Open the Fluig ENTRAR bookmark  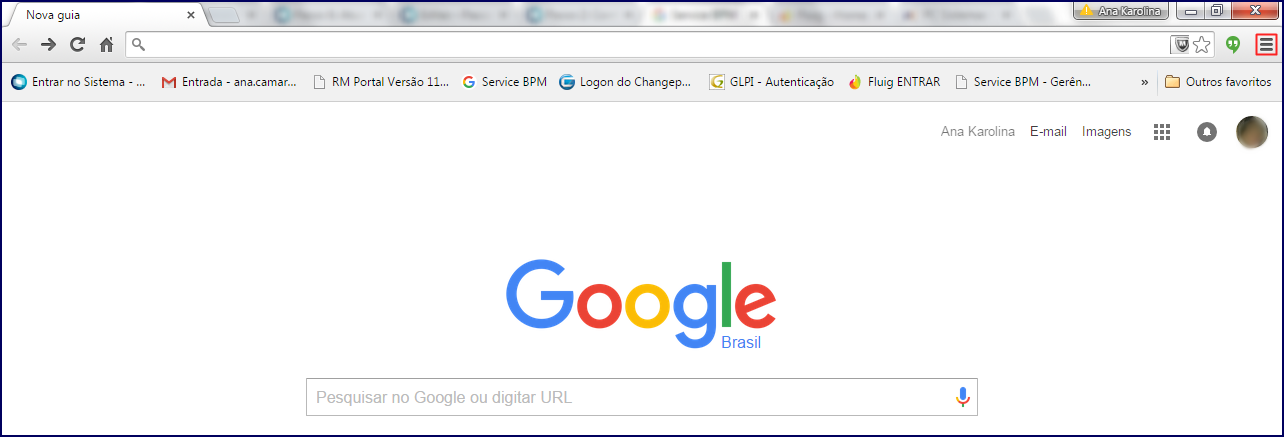click(894, 82)
